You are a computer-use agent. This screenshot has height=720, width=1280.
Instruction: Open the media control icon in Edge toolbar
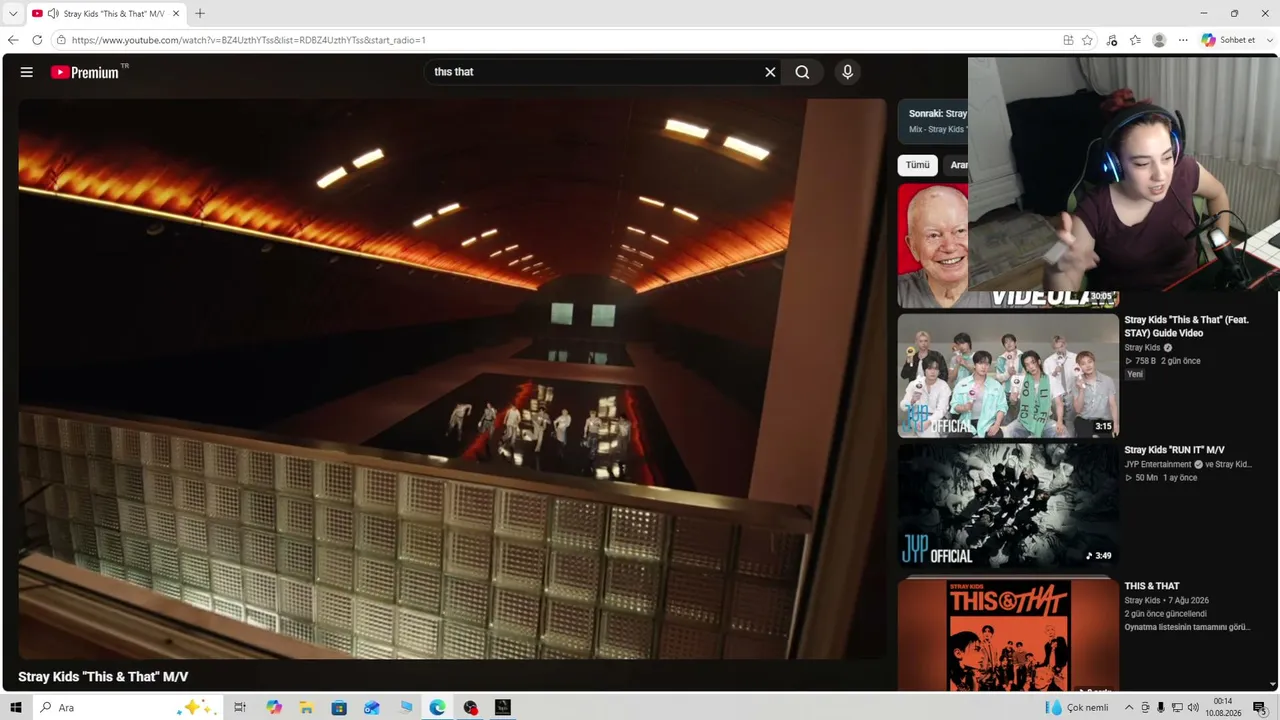click(1112, 40)
